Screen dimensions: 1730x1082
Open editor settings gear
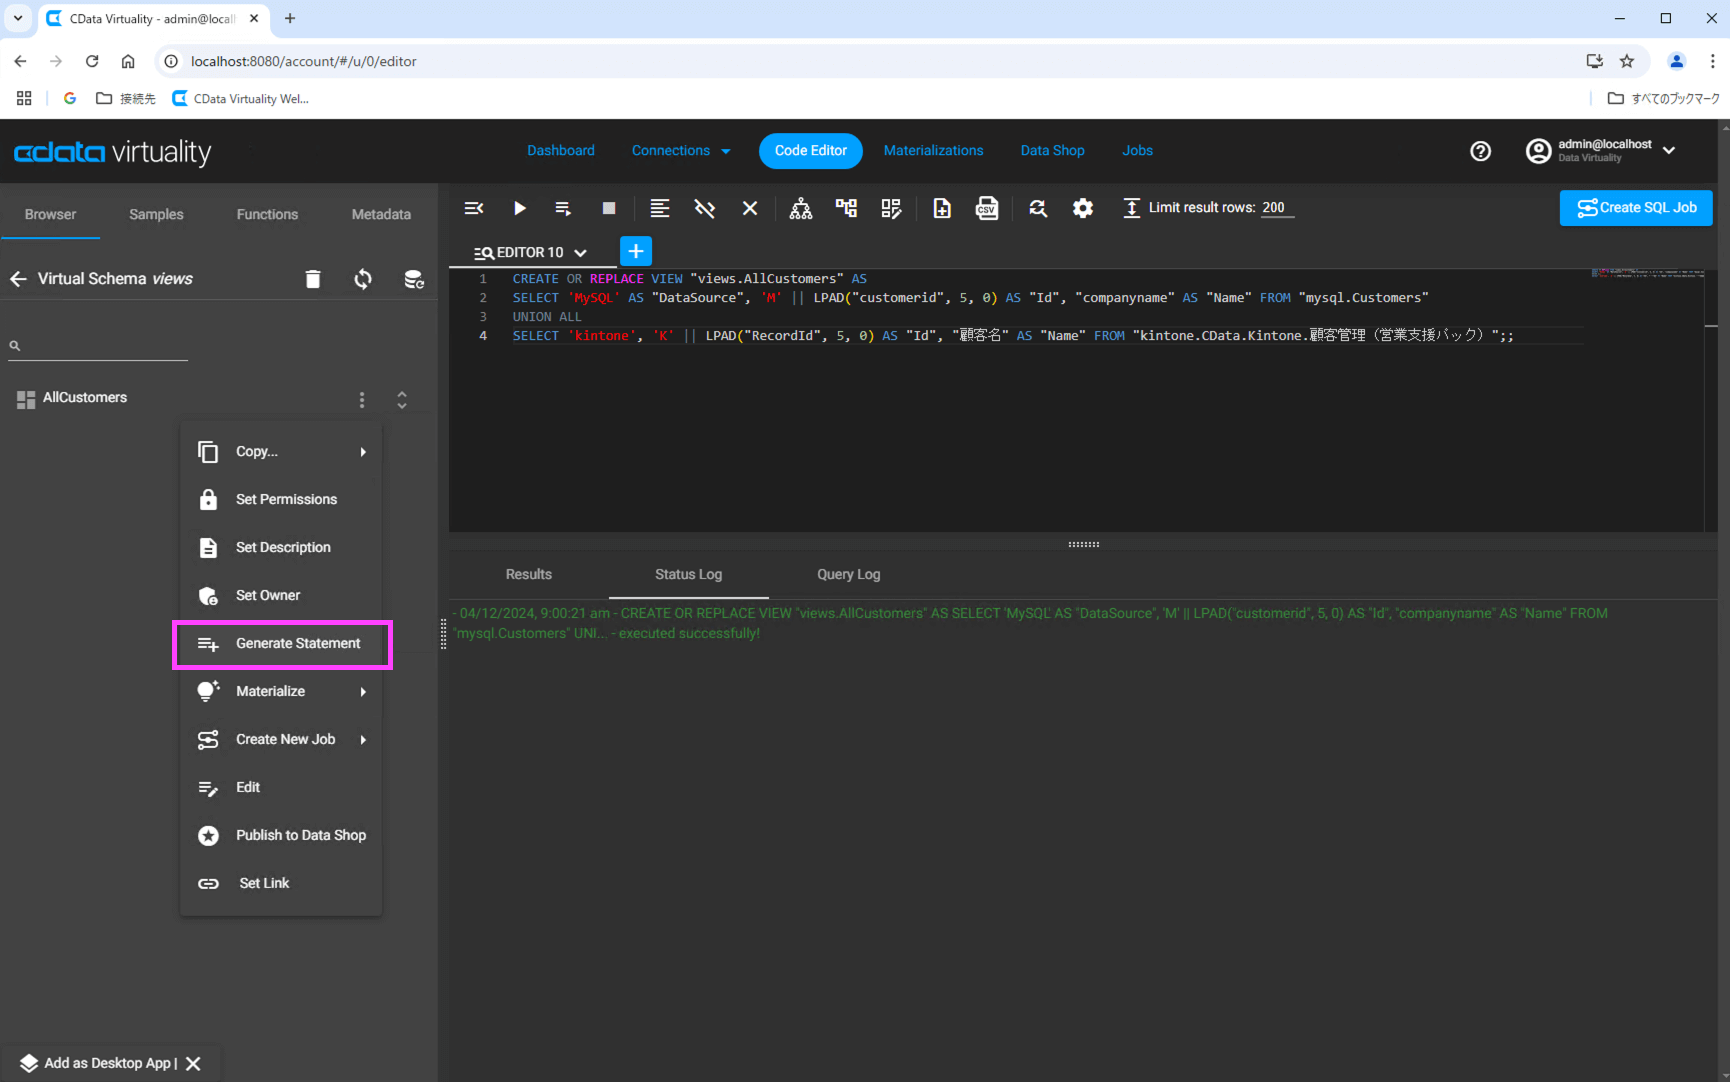click(1083, 208)
